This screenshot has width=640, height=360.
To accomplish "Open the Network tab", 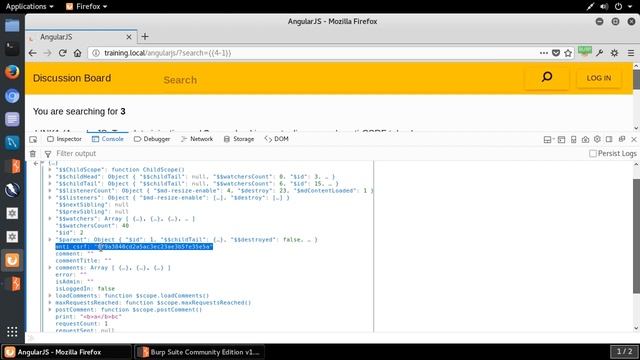I will (x=197, y=139).
